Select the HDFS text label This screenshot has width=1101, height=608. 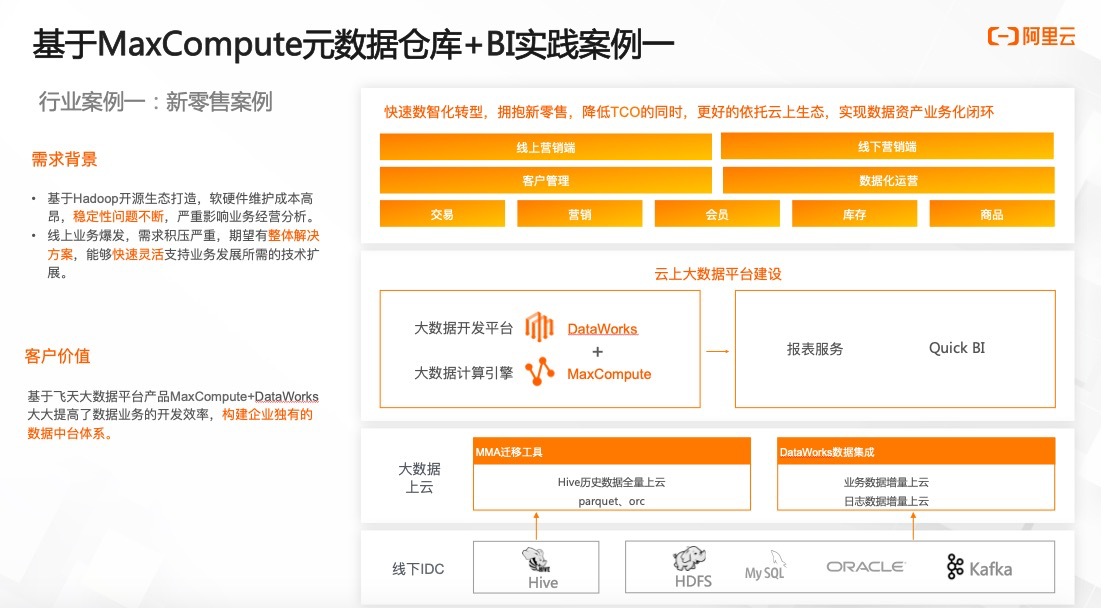tap(693, 581)
